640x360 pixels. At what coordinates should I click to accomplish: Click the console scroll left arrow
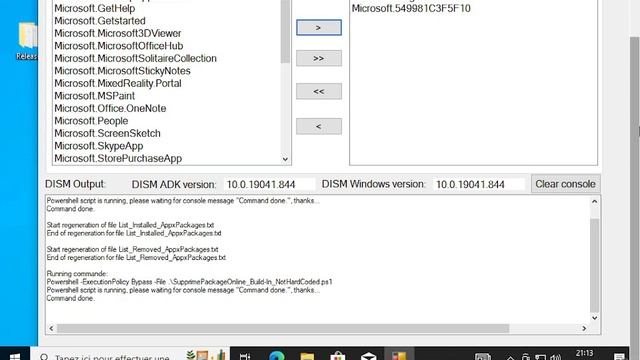[x=51, y=328]
